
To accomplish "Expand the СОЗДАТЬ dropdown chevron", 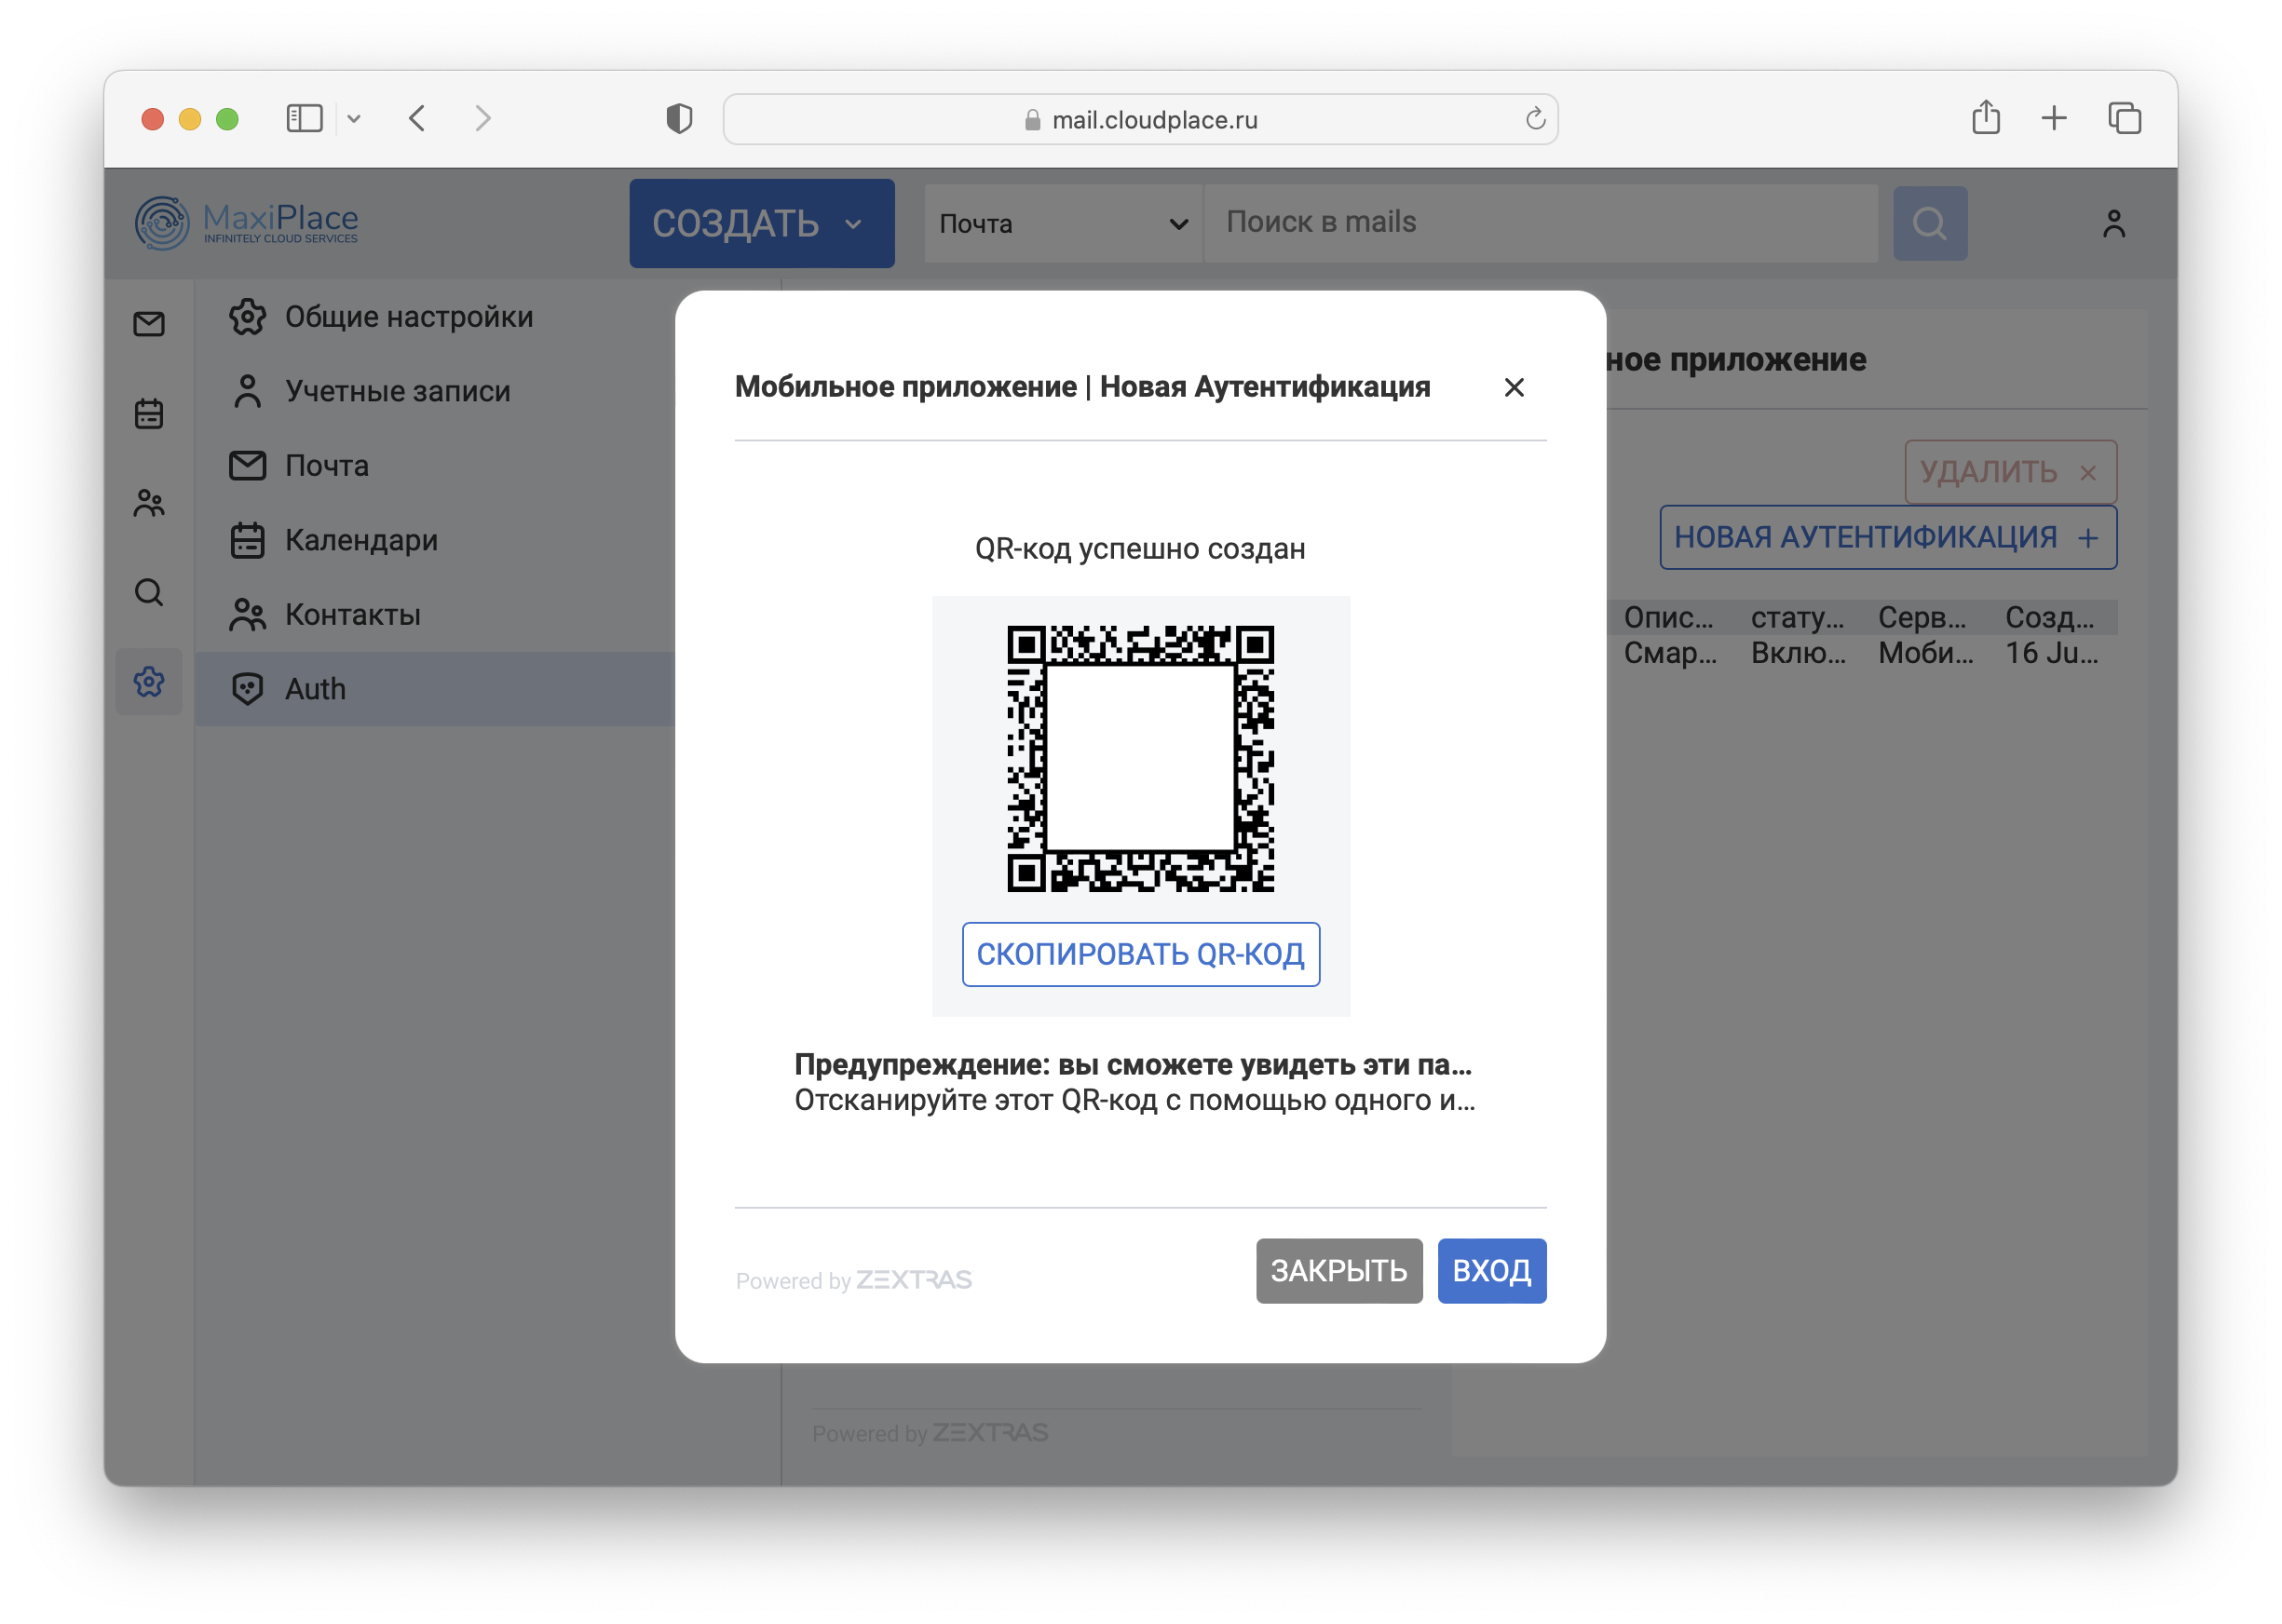I will coord(853,224).
